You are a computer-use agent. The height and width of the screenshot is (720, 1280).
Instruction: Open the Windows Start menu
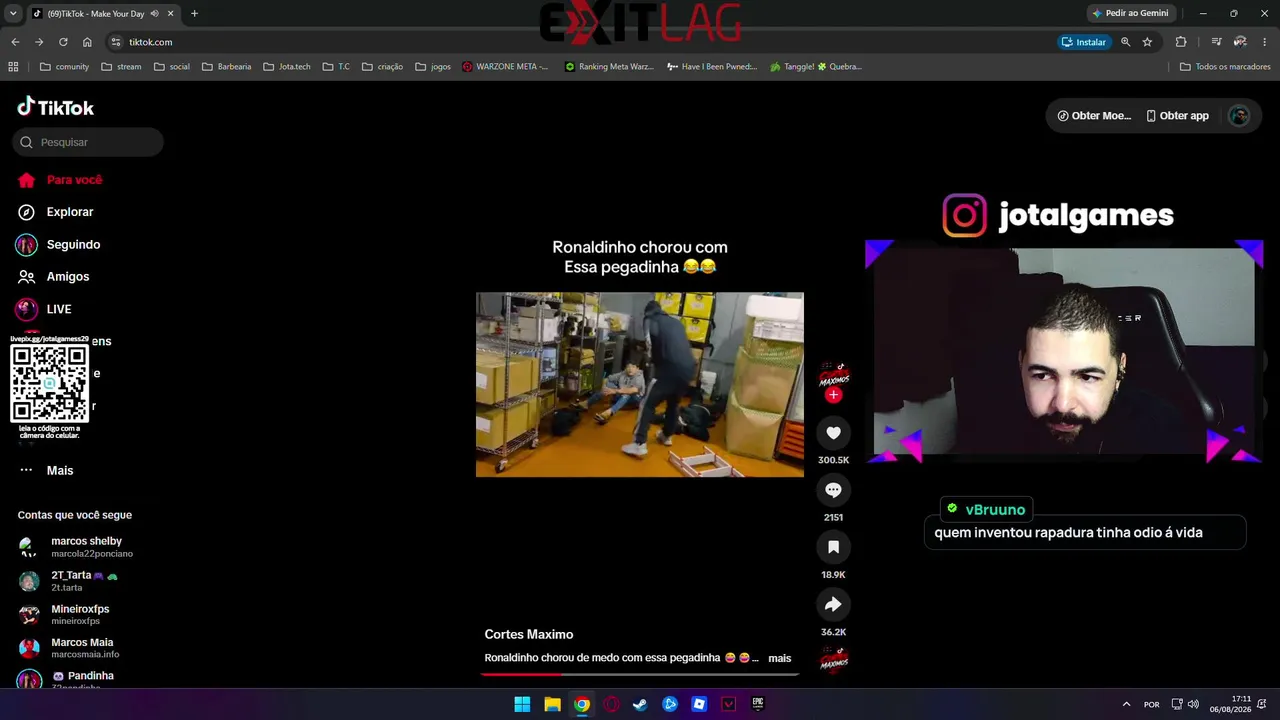coord(522,704)
